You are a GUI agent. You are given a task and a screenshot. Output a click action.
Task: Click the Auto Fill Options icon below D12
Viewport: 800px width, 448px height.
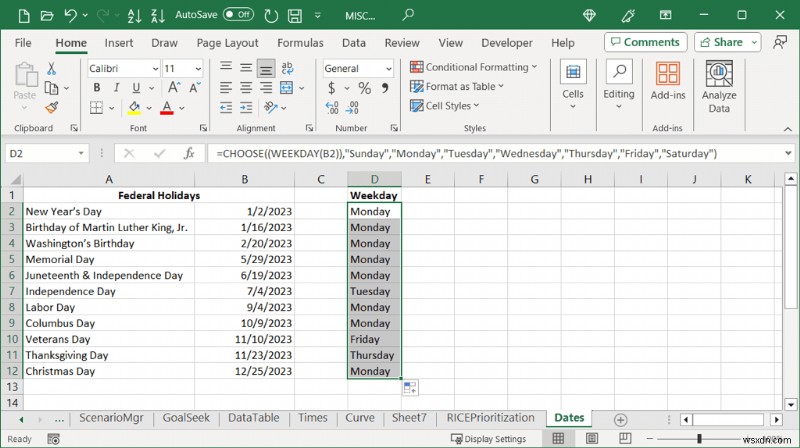410,388
